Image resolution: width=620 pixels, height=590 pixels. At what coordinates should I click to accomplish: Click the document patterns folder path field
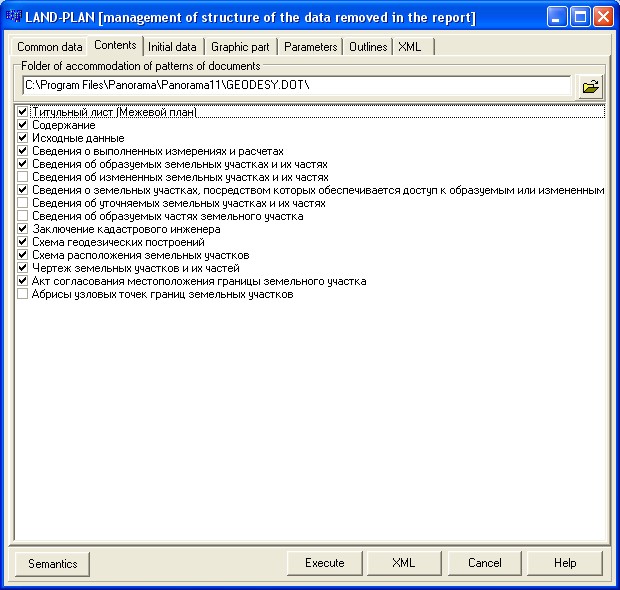[295, 86]
